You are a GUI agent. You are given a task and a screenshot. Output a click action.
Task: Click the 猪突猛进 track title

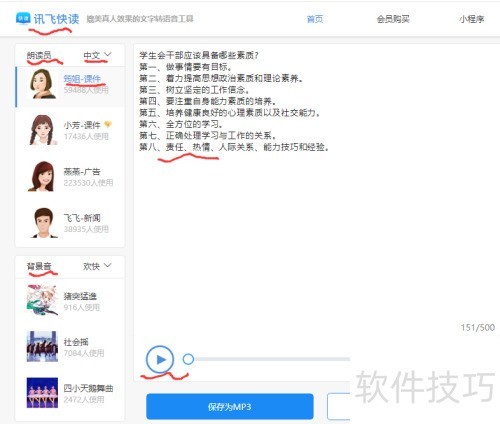[80, 296]
